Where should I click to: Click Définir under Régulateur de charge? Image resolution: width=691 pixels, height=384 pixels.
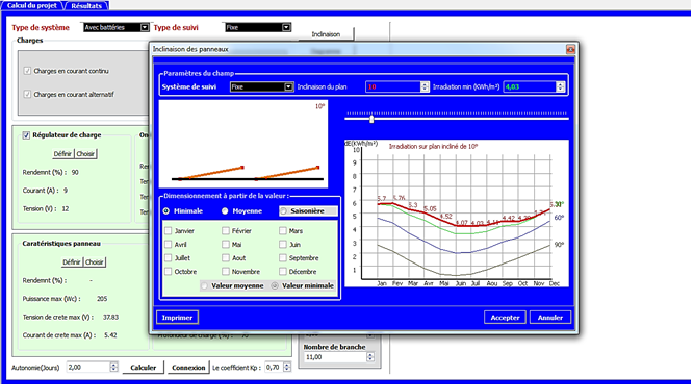[x=63, y=153]
